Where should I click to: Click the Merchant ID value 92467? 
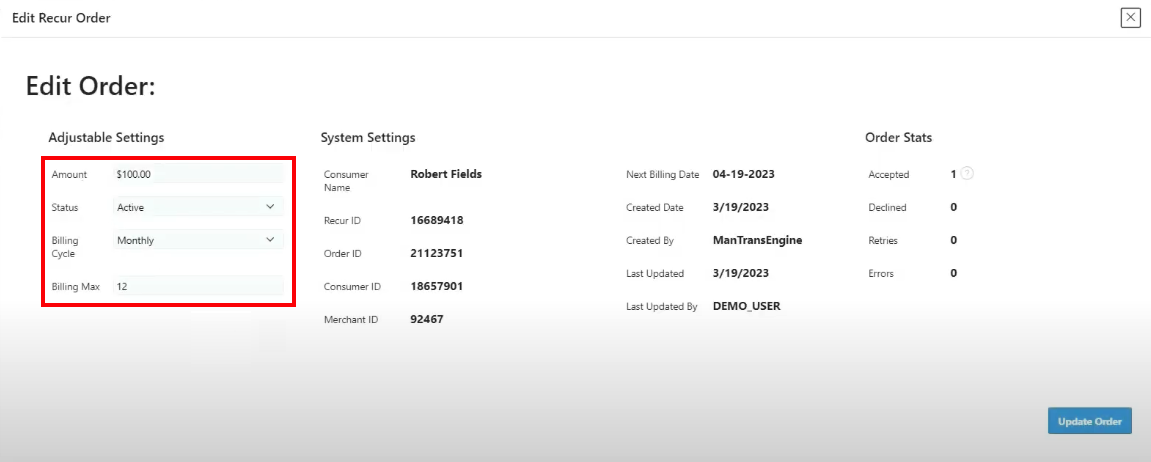(427, 319)
